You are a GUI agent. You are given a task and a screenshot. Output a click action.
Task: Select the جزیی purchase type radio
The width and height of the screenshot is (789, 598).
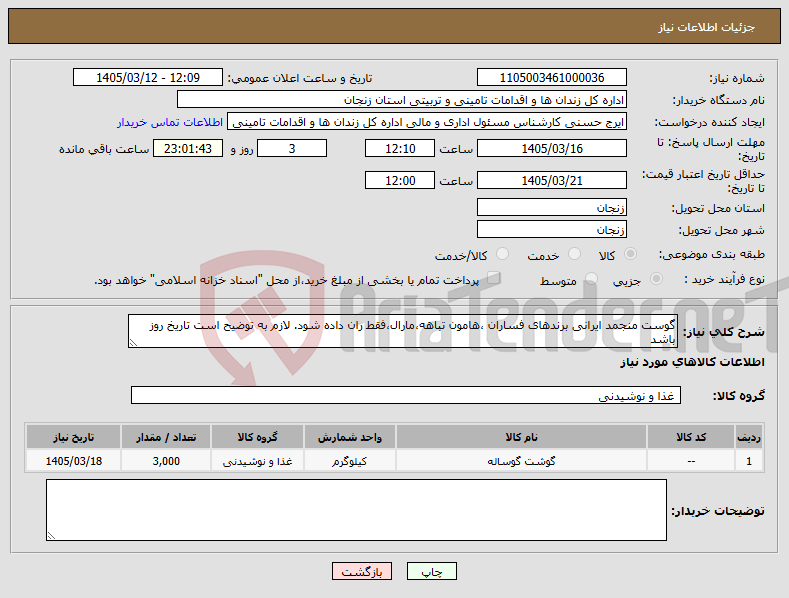tap(656, 279)
